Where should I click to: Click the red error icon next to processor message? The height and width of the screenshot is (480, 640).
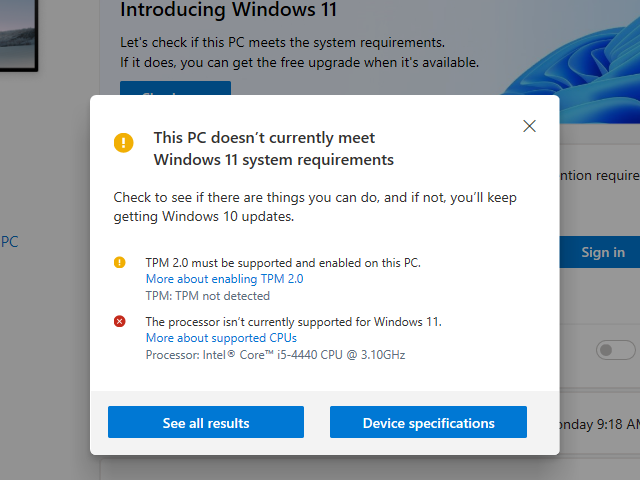click(120, 322)
